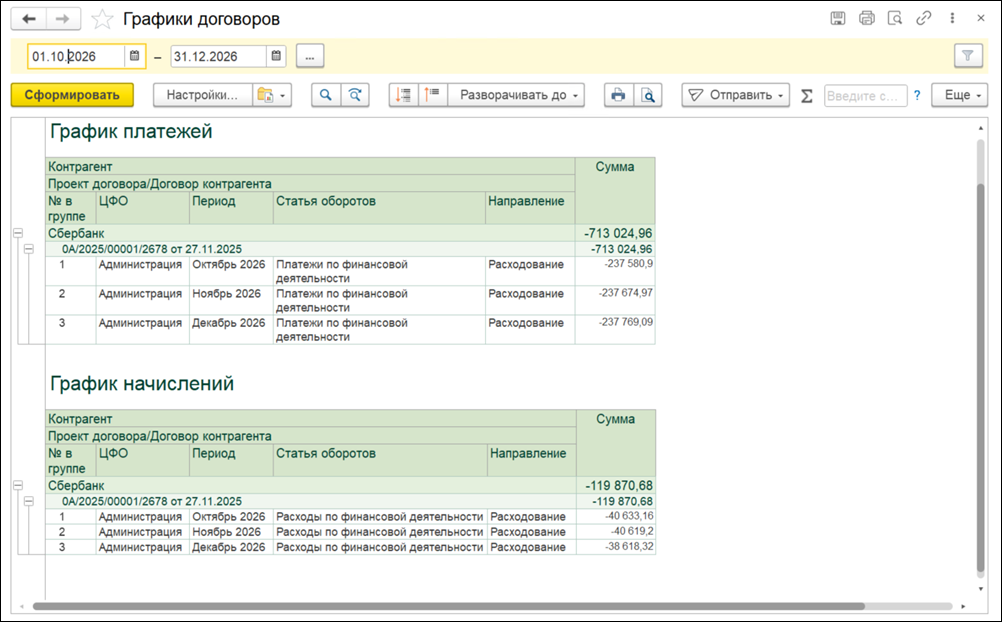Screen dimensions: 1002x622
Task: Click the sigma sum icon
Action: click(807, 96)
